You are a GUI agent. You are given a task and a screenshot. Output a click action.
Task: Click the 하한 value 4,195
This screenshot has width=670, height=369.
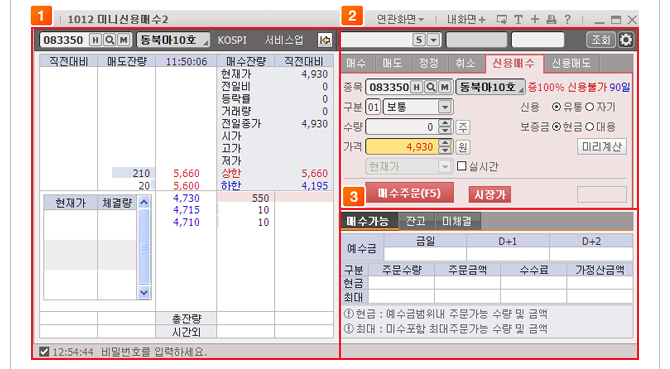click(x=314, y=186)
